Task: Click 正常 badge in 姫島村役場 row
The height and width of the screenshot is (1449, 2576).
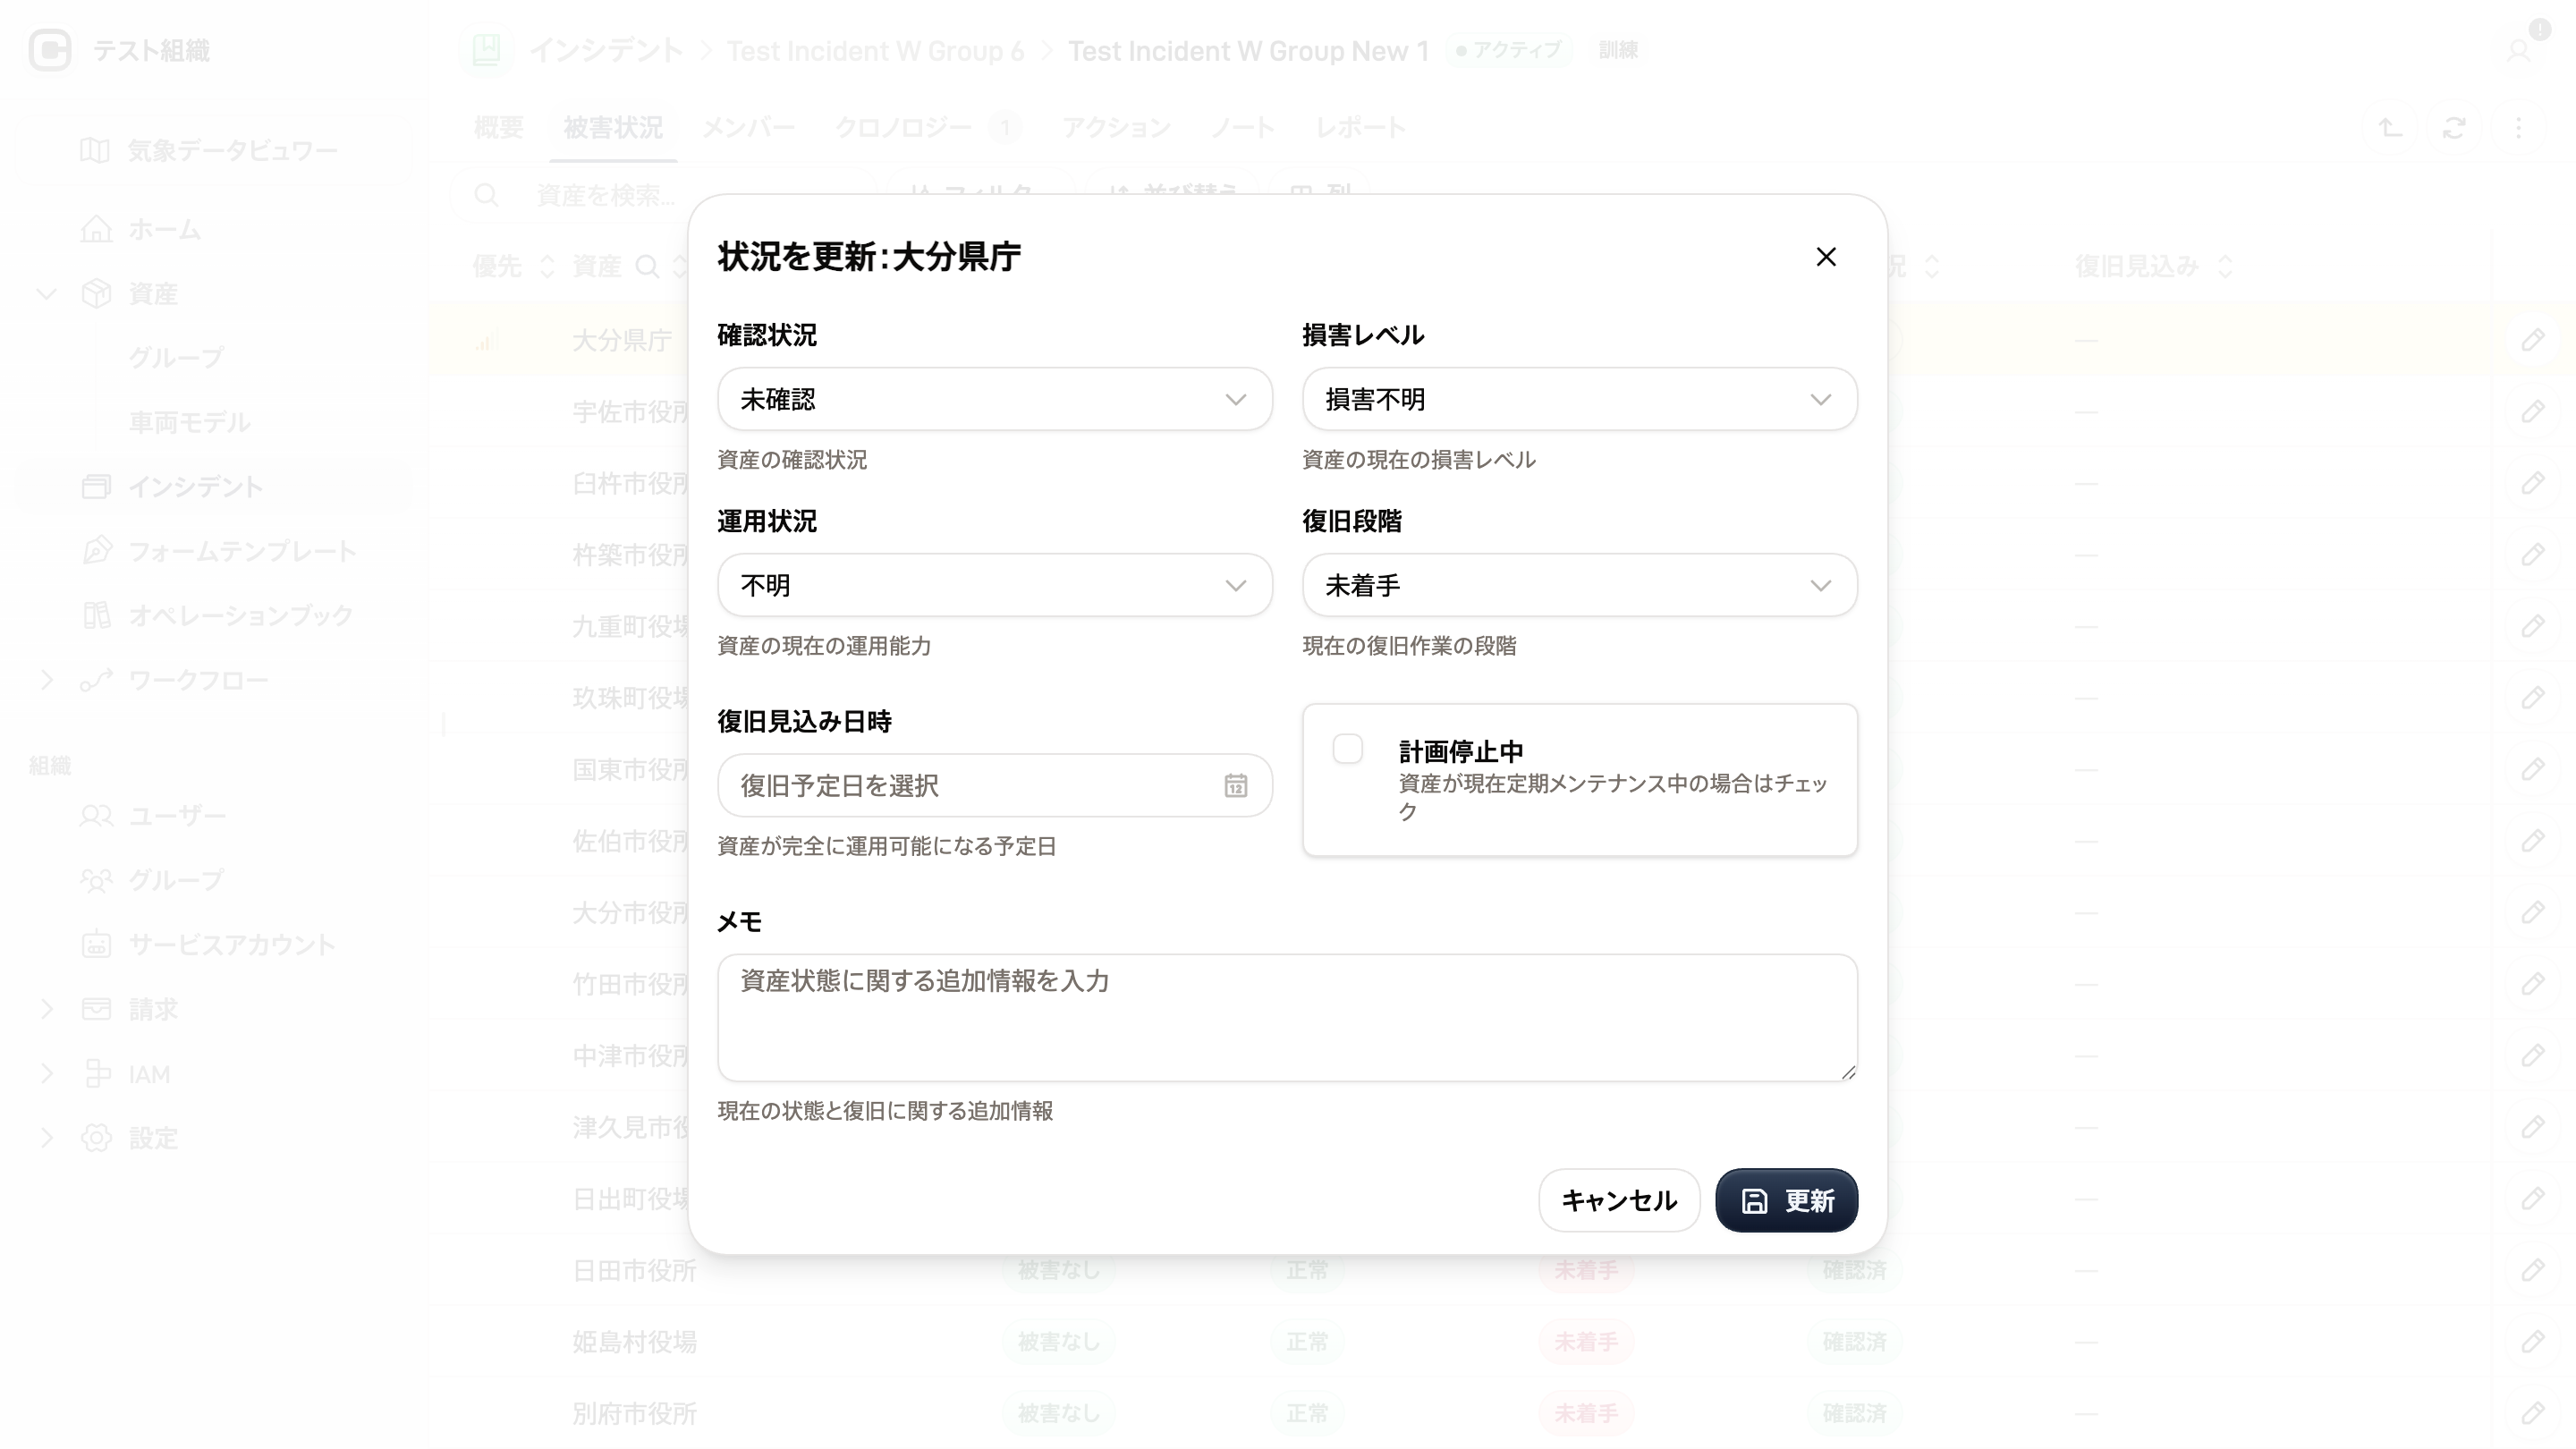Action: pos(1307,1342)
